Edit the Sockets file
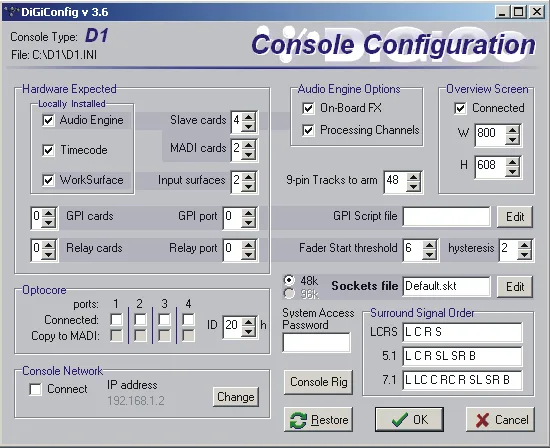 515,287
